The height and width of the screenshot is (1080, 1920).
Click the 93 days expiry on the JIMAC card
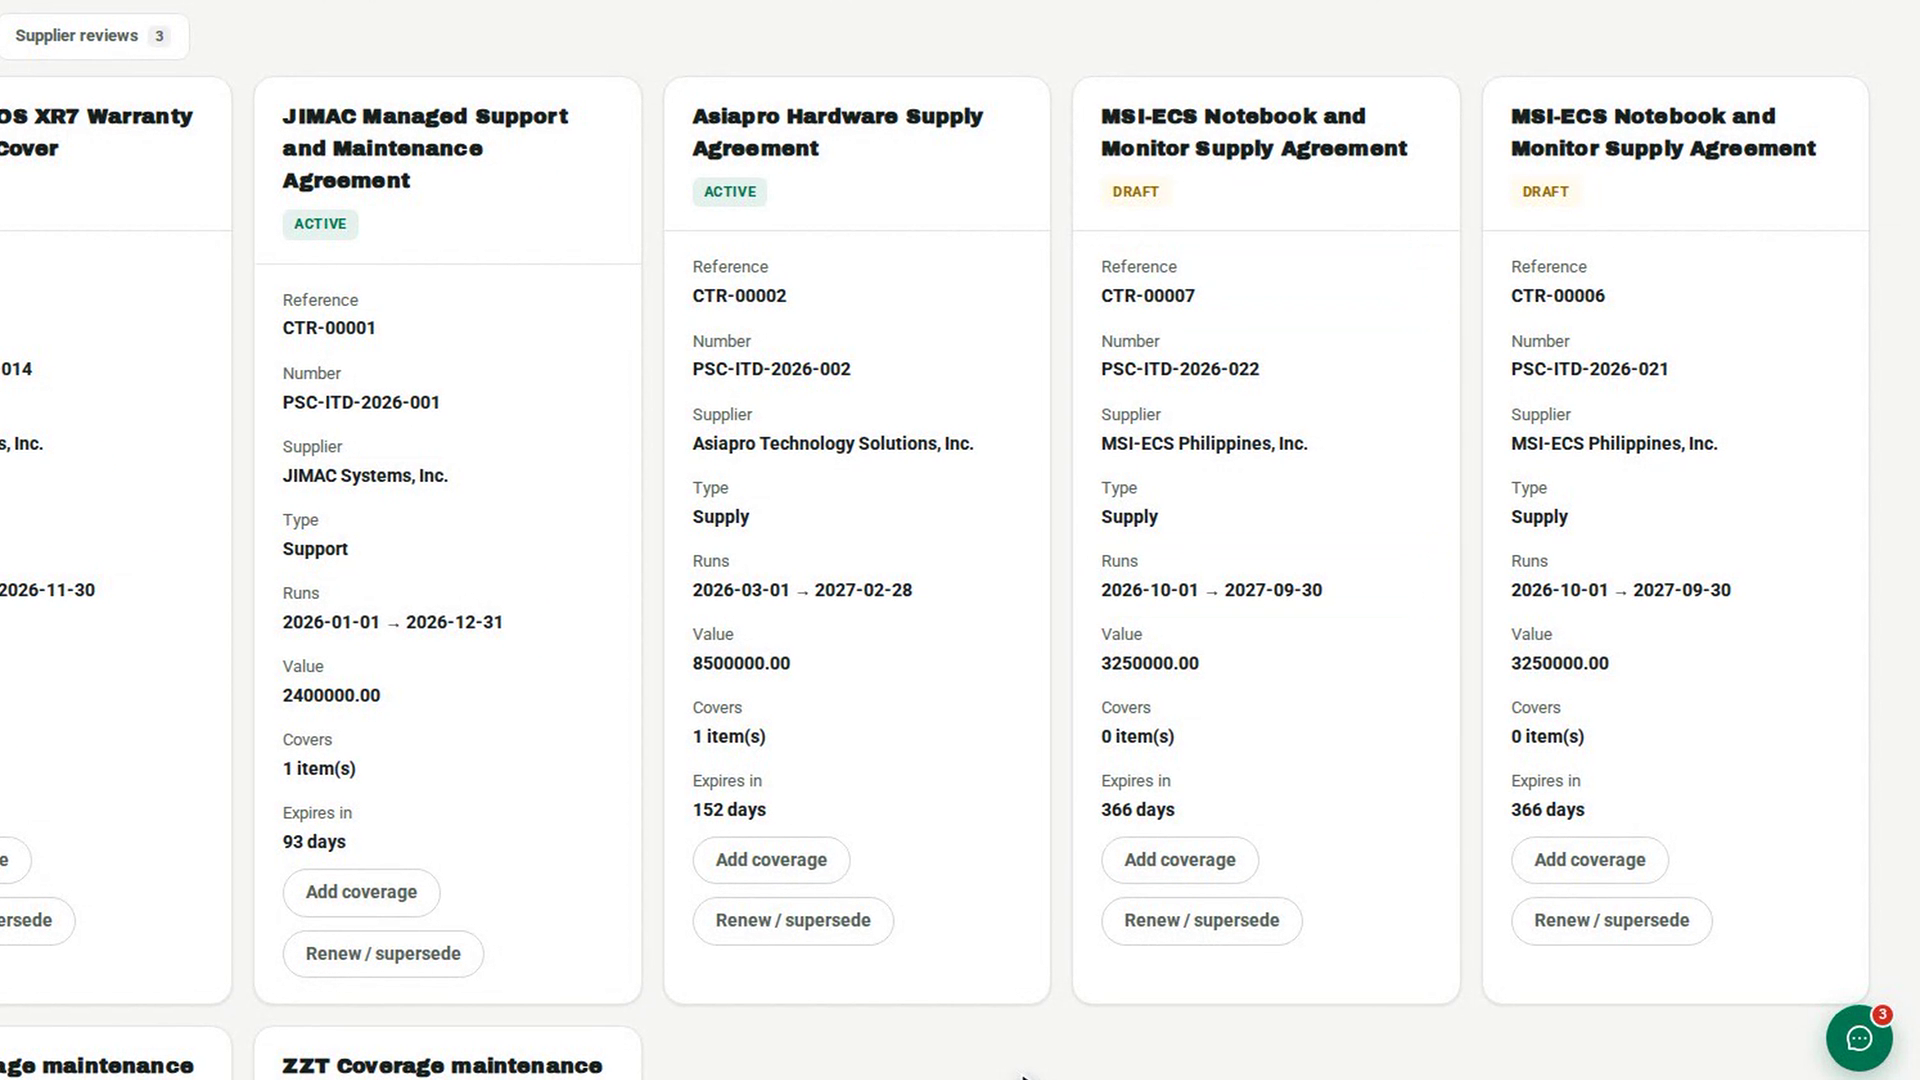(314, 842)
